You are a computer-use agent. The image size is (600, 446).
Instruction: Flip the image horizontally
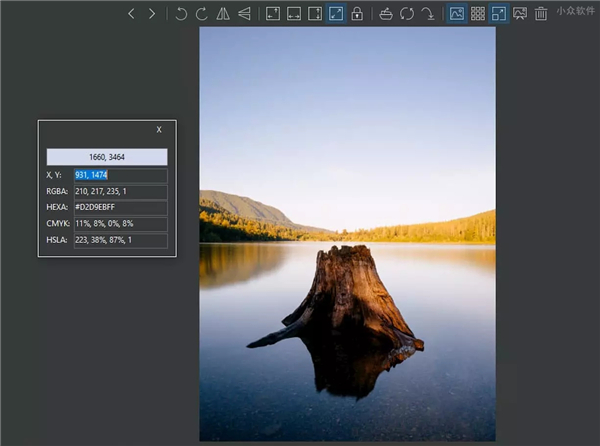[223, 14]
